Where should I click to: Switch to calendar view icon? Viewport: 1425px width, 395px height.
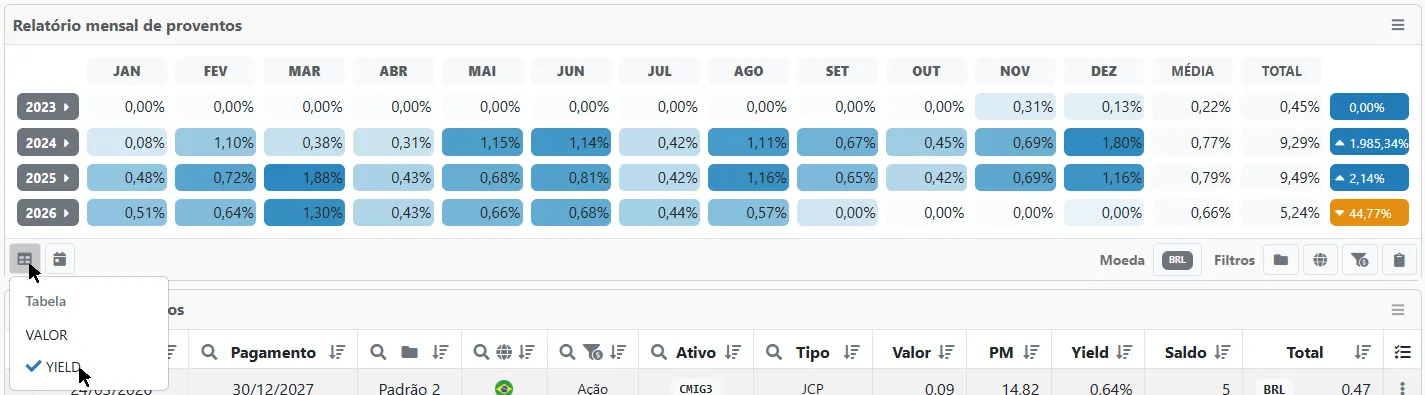coord(60,260)
